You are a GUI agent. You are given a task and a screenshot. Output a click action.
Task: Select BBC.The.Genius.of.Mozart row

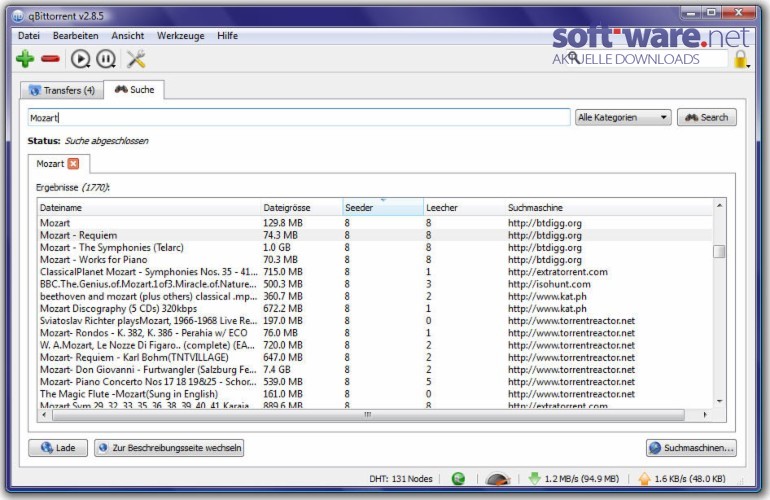click(x=375, y=284)
